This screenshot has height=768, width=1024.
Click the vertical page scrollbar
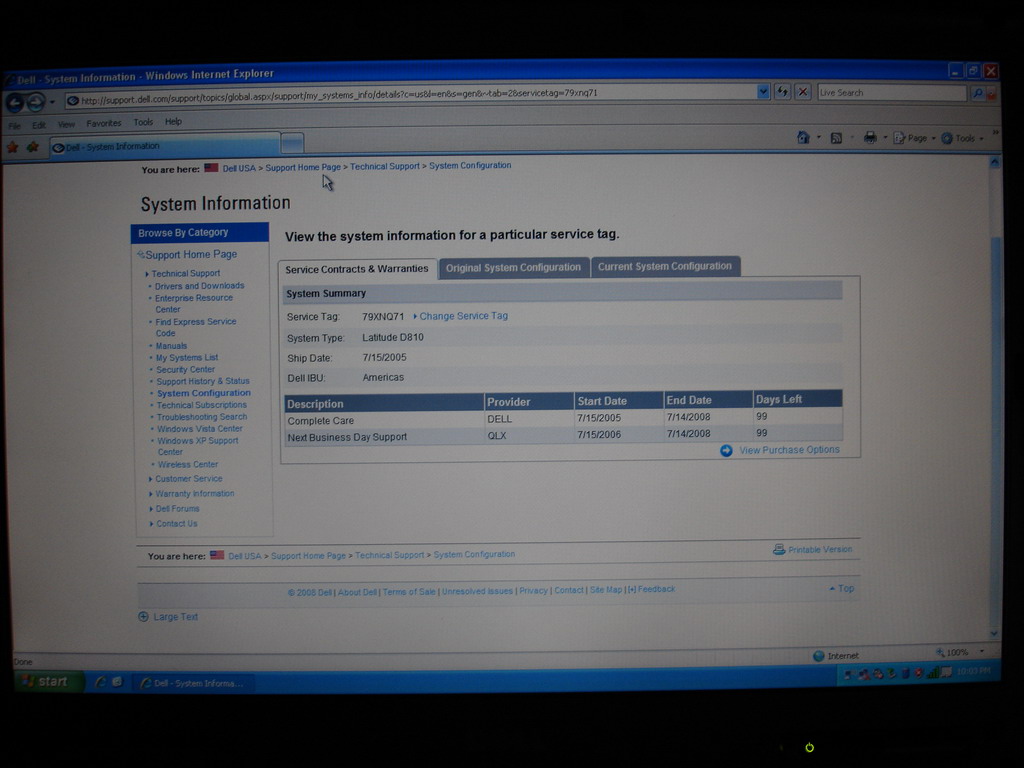[995, 398]
